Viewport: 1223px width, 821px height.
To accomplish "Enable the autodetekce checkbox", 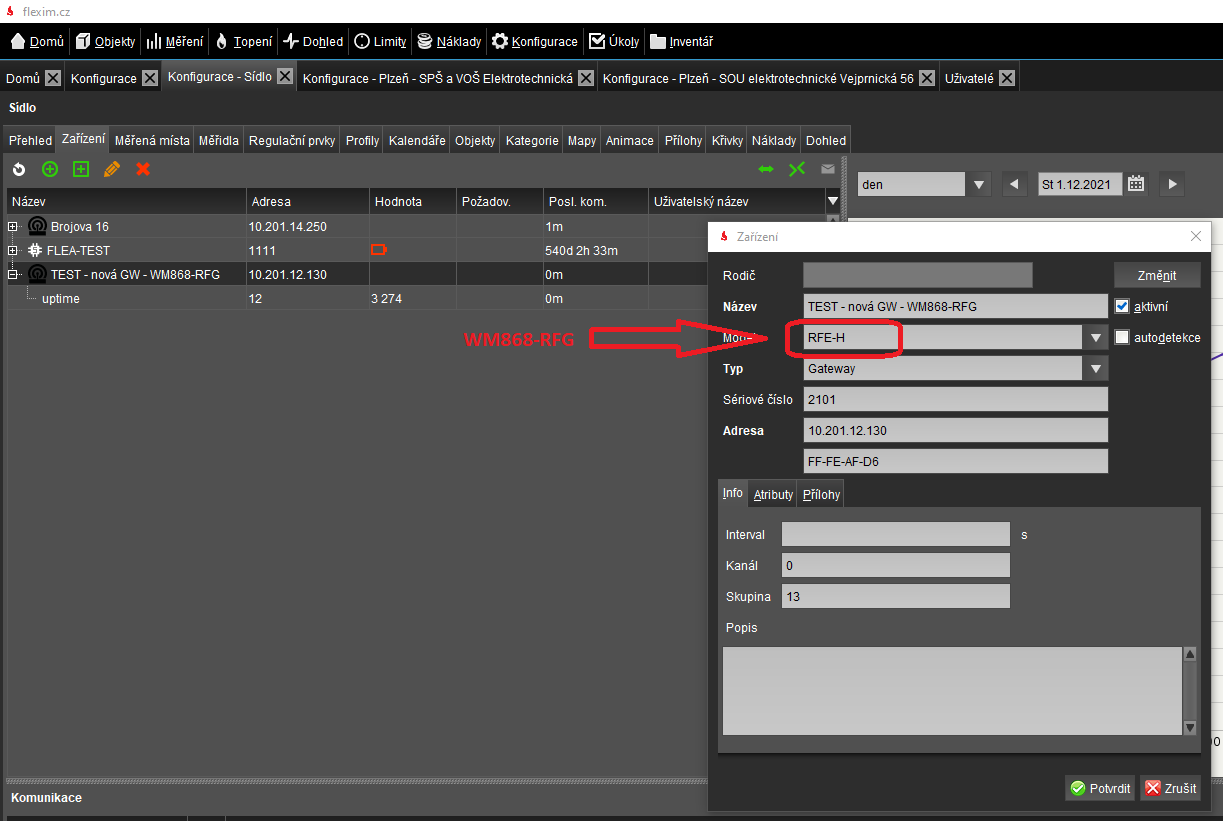I will (x=1122, y=337).
